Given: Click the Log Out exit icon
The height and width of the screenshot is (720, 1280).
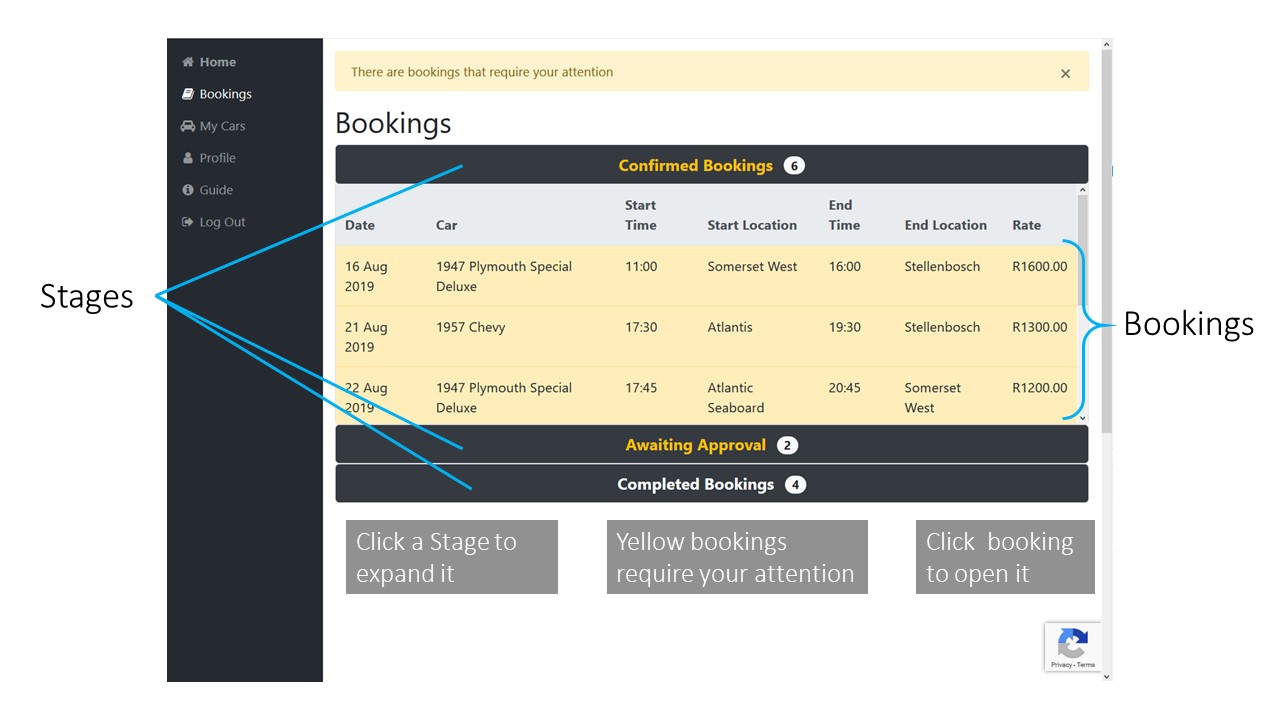Looking at the screenshot, I should click(x=187, y=222).
